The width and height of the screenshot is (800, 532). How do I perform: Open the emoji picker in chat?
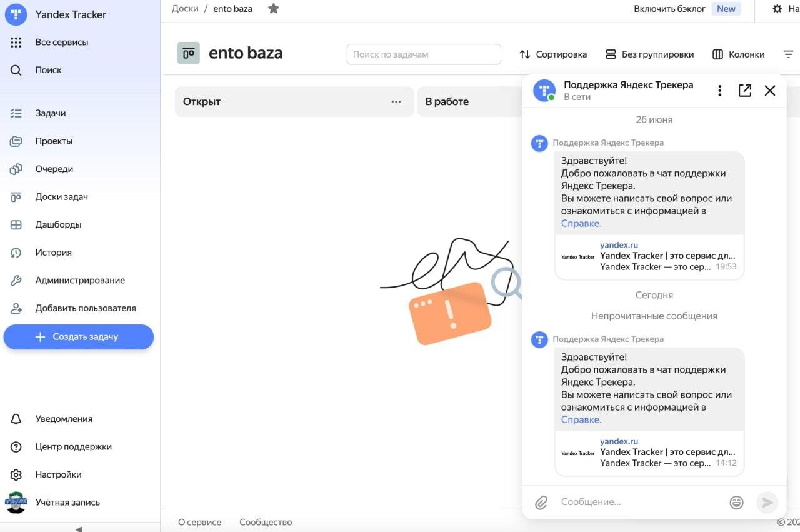click(736, 502)
